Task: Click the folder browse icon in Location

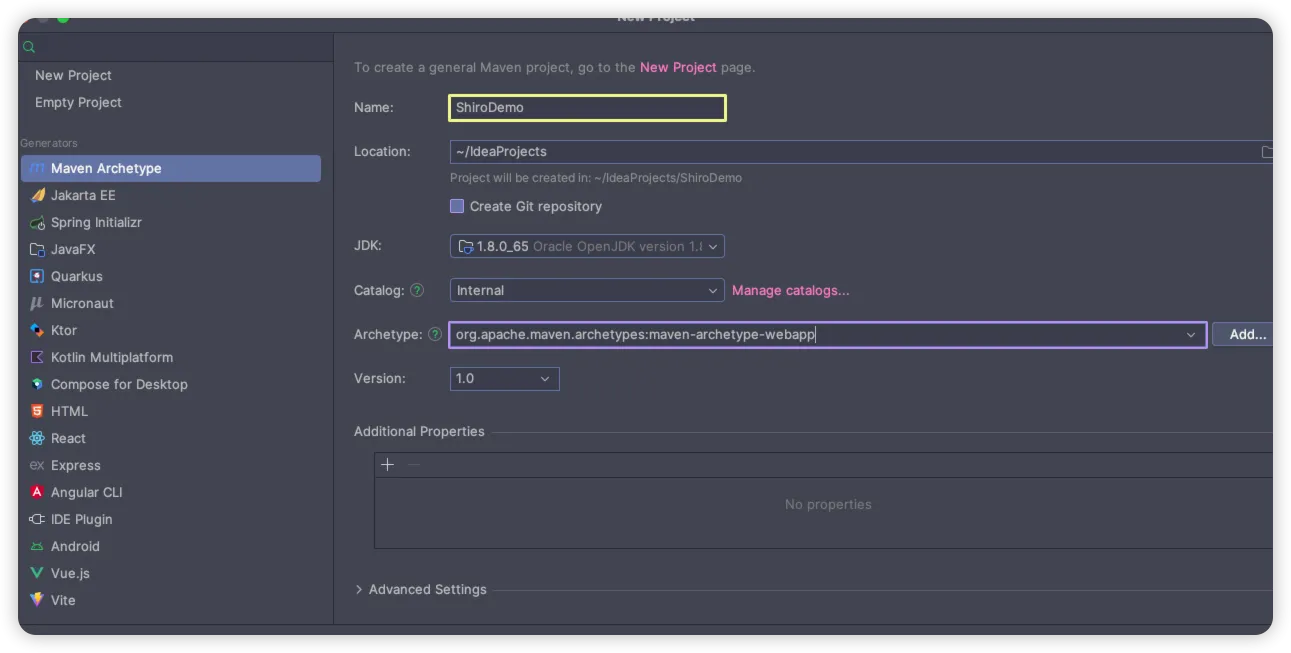Action: 1266,152
